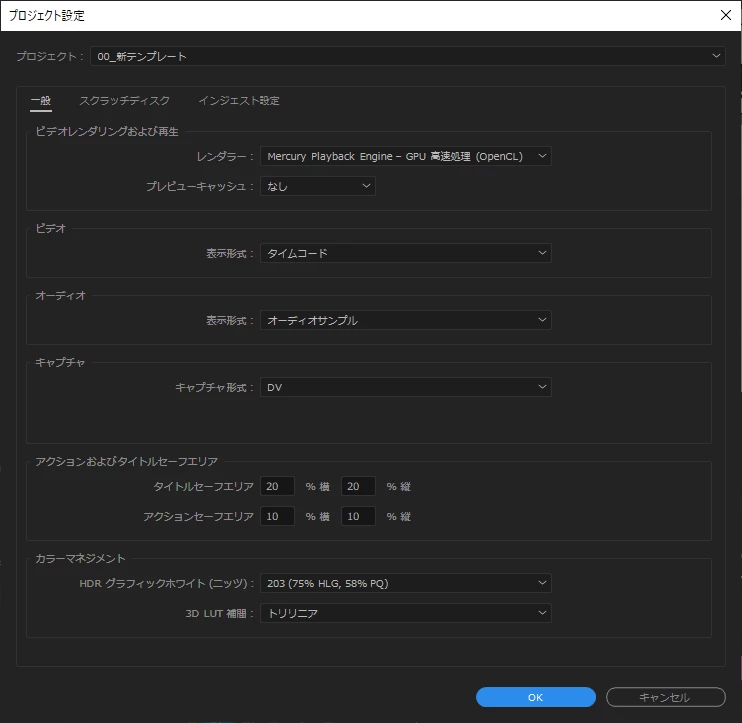Click the HDR グラフィックホワイト (ニッツ) label
Image resolution: width=742 pixels, height=723 pixels.
167,583
